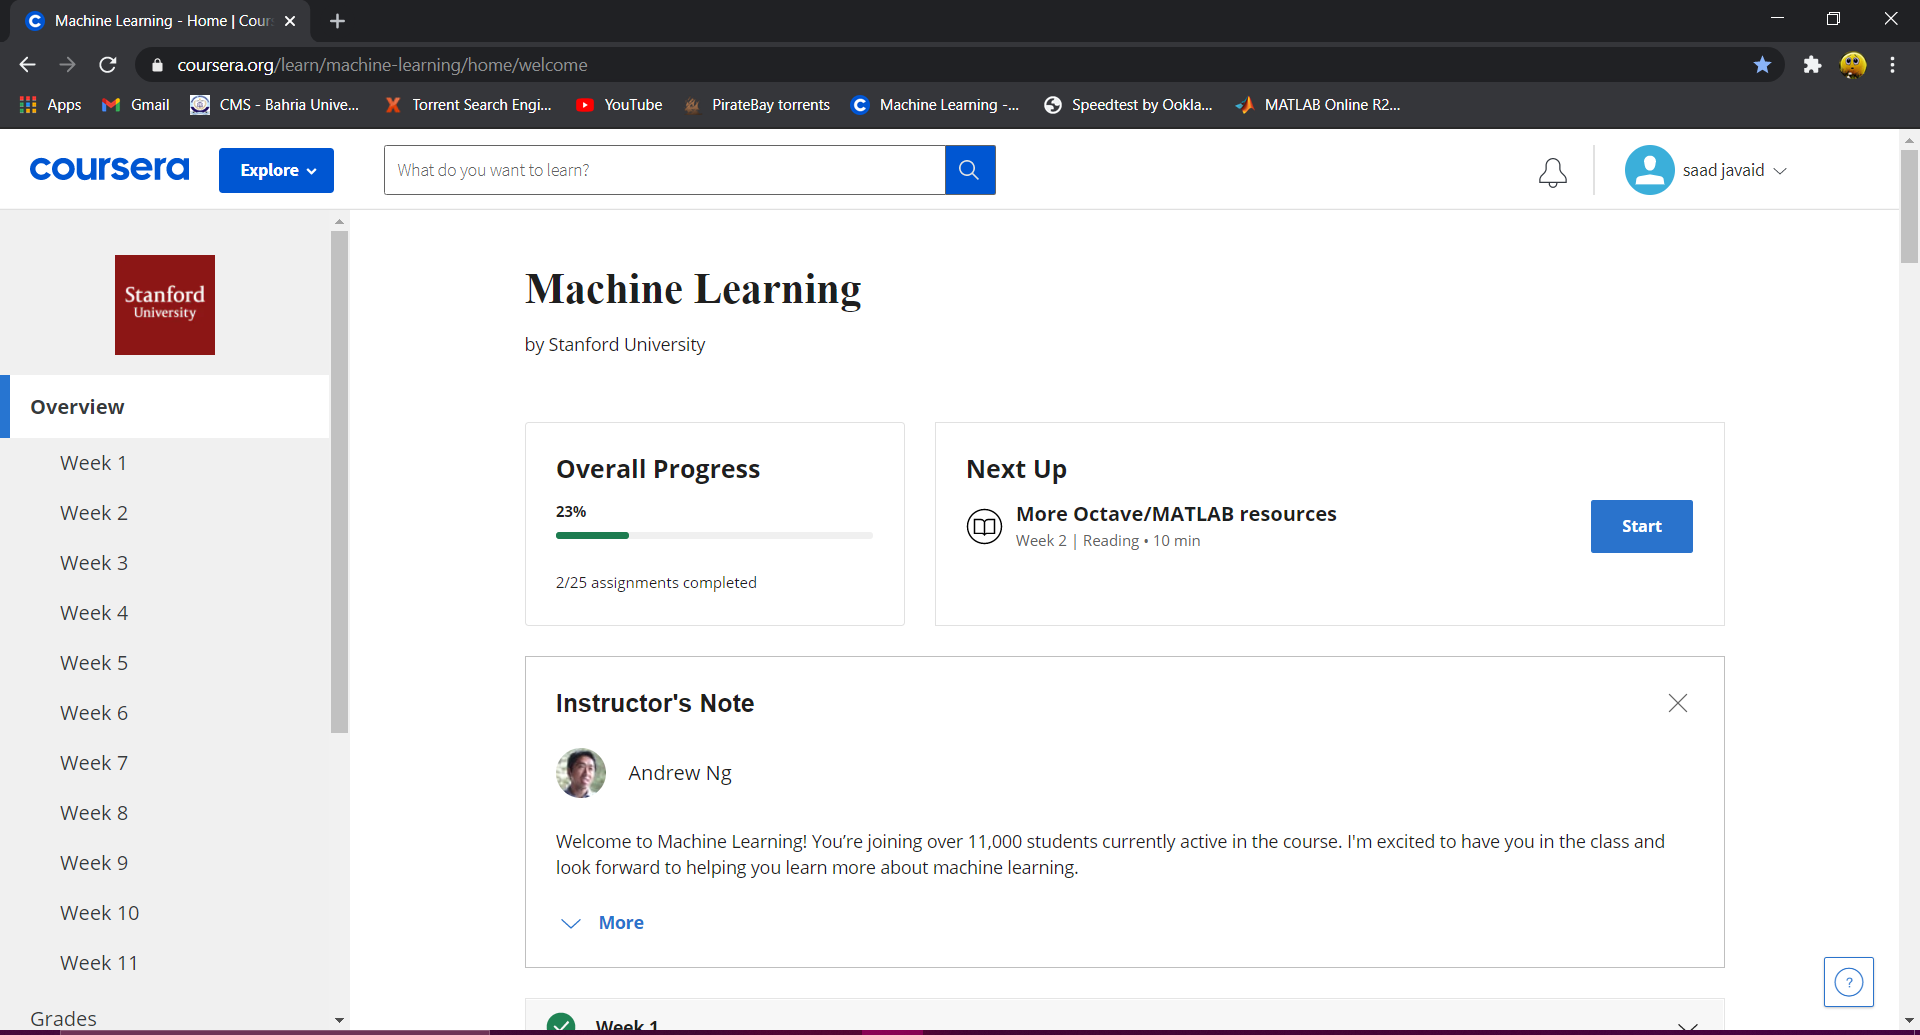Reload the current page
This screenshot has height=1035, width=1920.
click(x=108, y=65)
